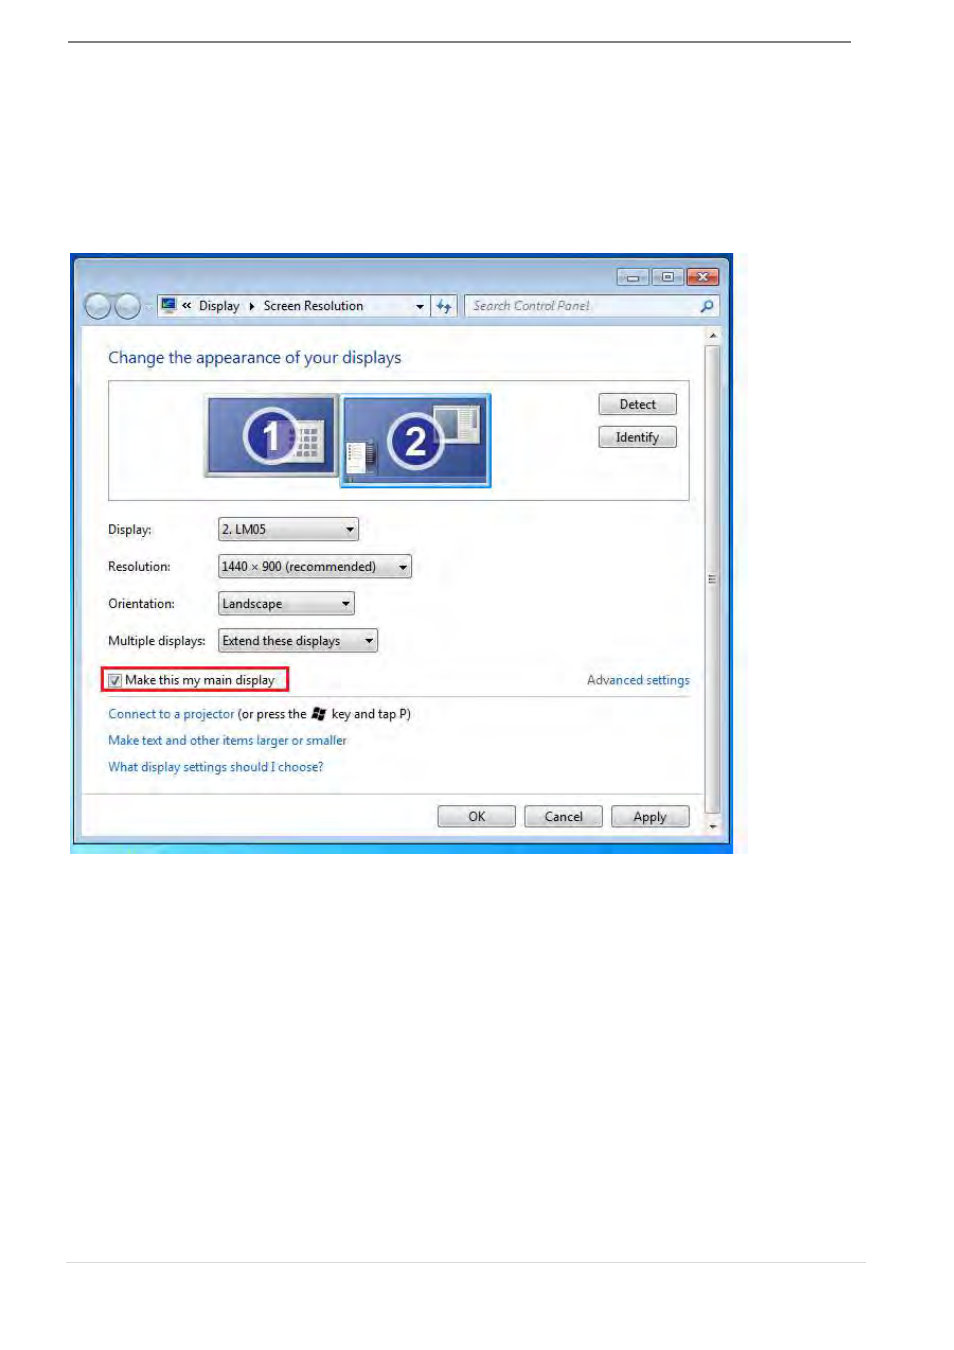
Task: Open Multiple displays dropdown Extend these displays
Action: [x=298, y=641]
